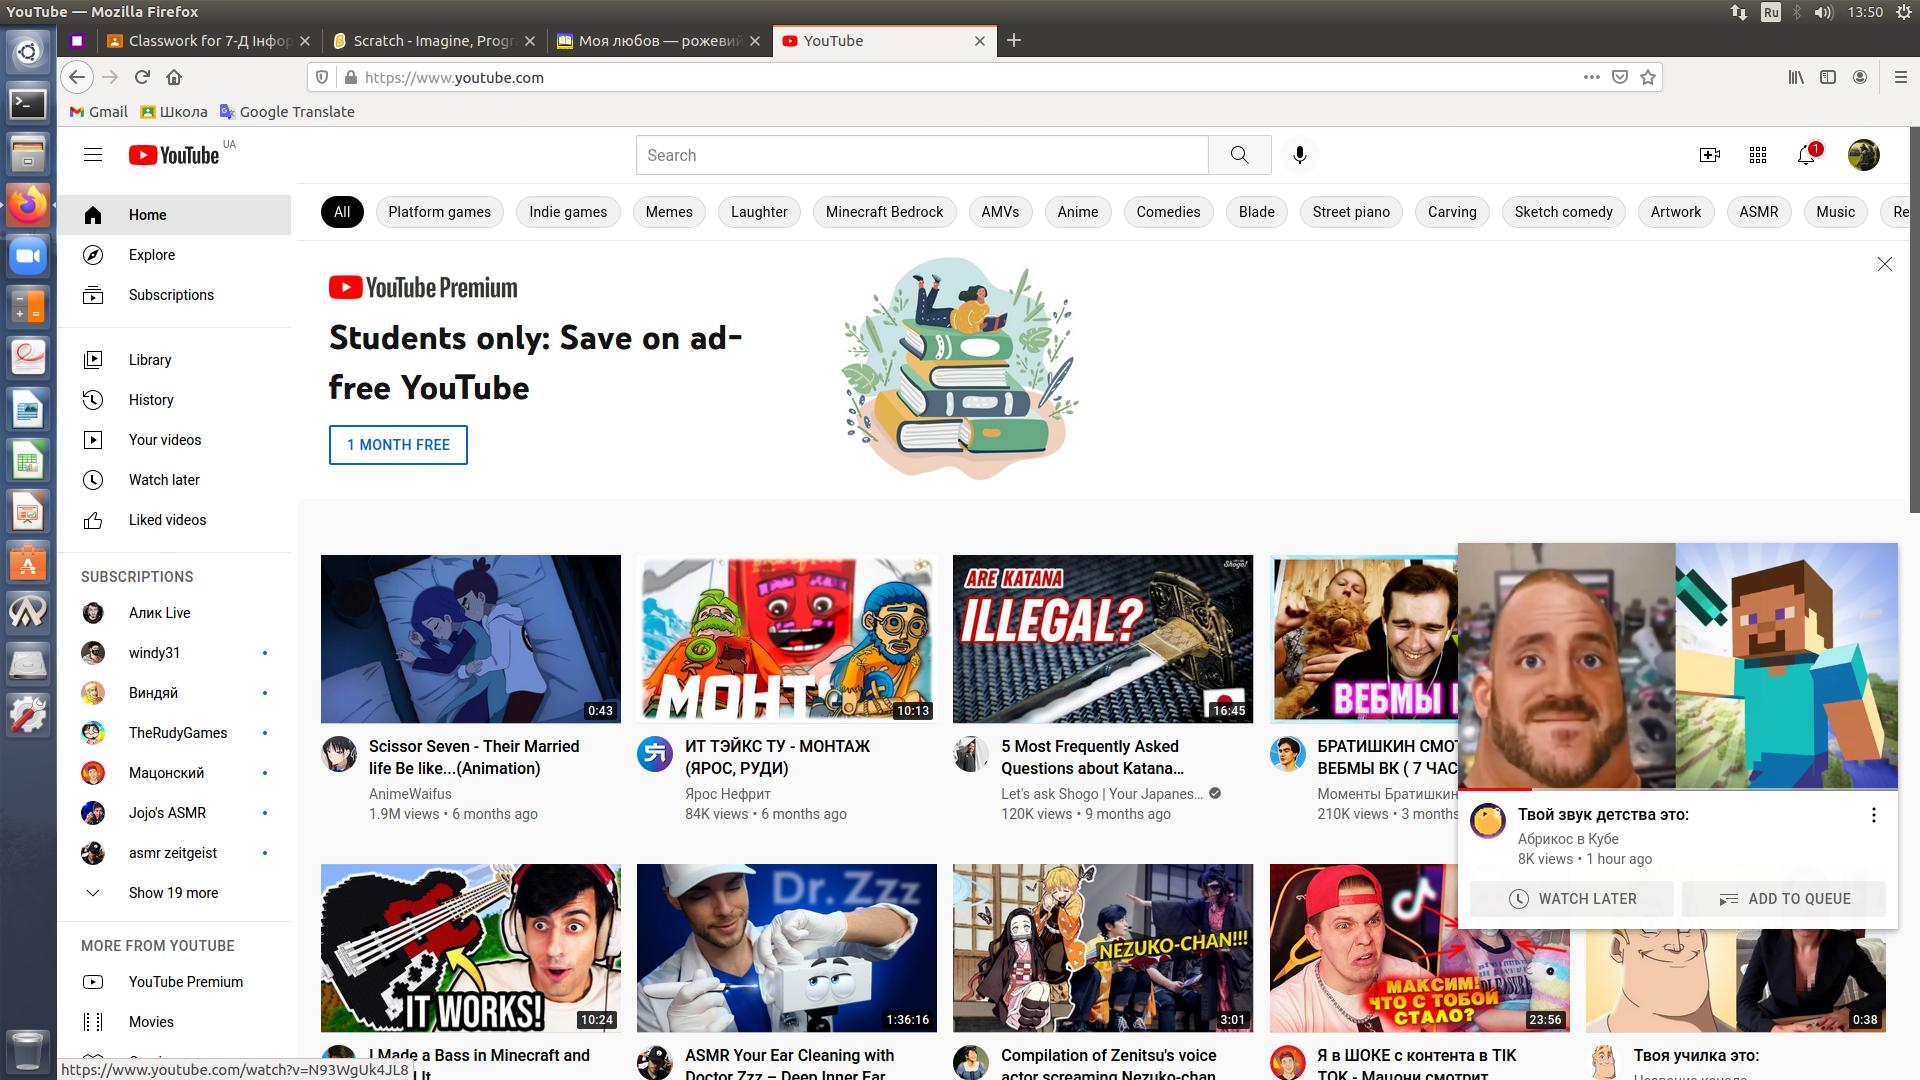This screenshot has width=1920, height=1080.
Task: Select the Minecraft Bedrock filter chip
Action: (x=884, y=212)
